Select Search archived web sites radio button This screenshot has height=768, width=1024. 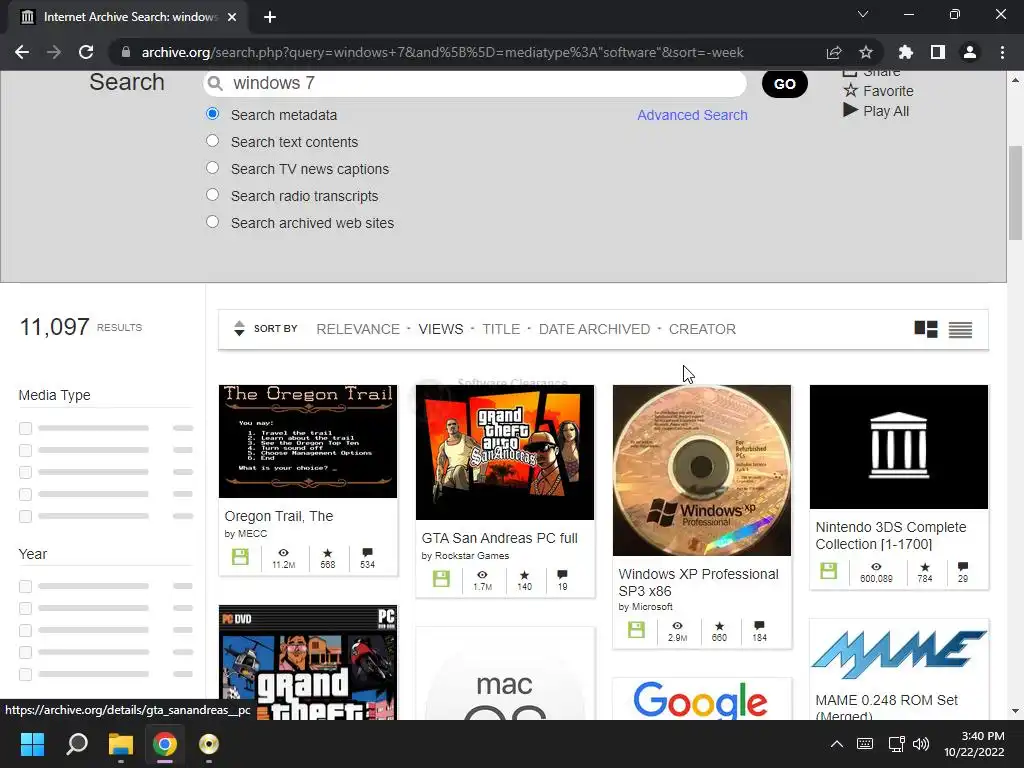coord(212,221)
